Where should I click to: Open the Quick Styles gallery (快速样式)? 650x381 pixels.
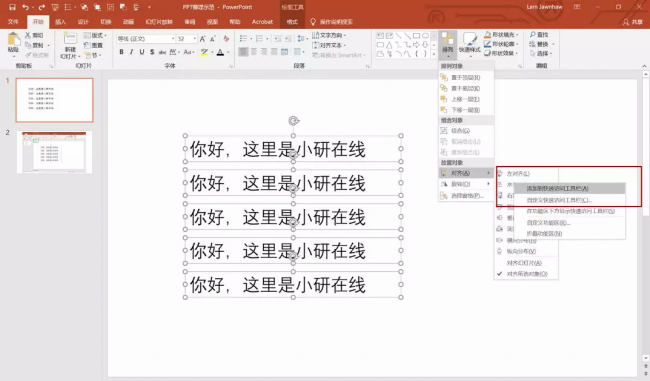(x=470, y=44)
